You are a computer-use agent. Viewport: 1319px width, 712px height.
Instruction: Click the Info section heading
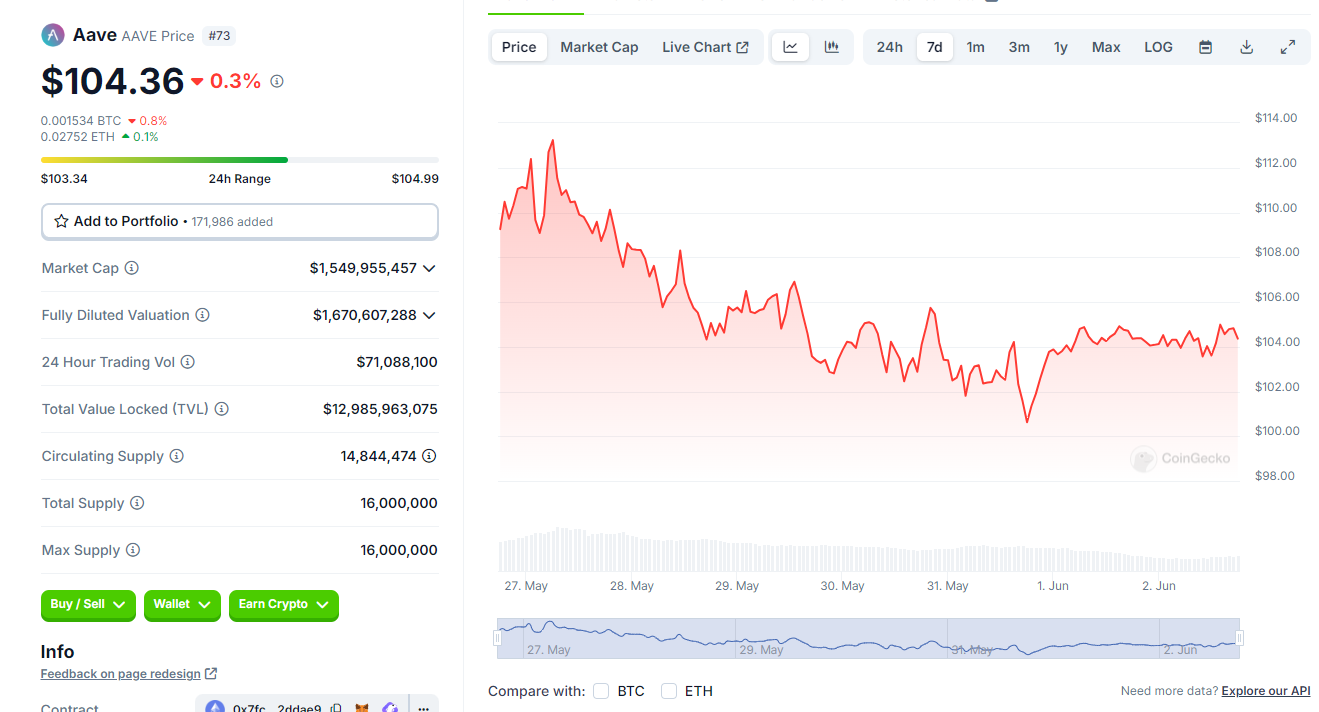(x=57, y=652)
